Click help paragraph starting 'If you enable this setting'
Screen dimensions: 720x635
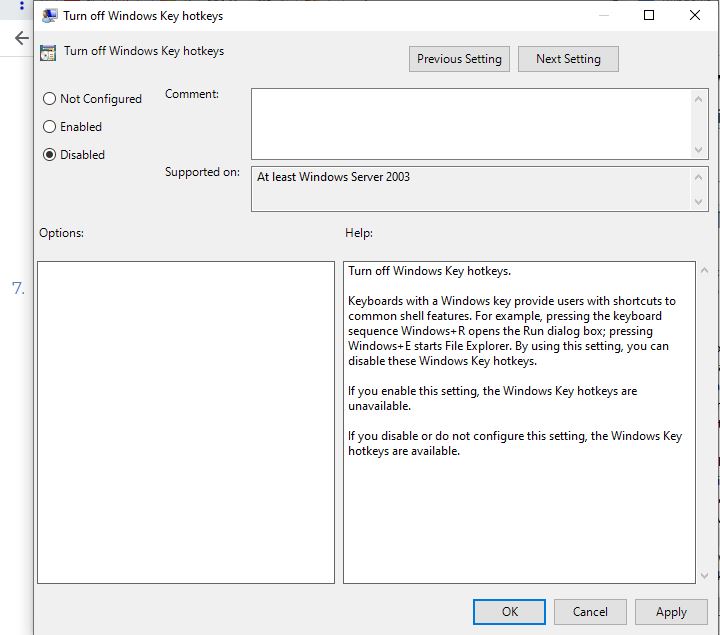click(x=492, y=398)
